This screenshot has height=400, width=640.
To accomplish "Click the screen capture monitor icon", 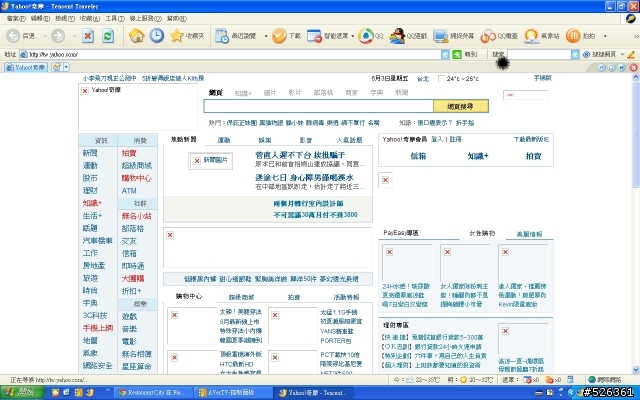I will tap(441, 36).
